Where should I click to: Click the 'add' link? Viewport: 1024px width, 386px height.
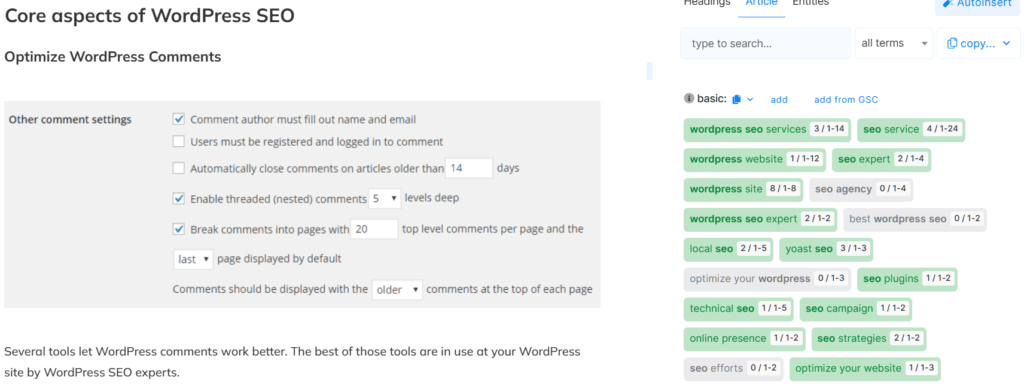[779, 99]
